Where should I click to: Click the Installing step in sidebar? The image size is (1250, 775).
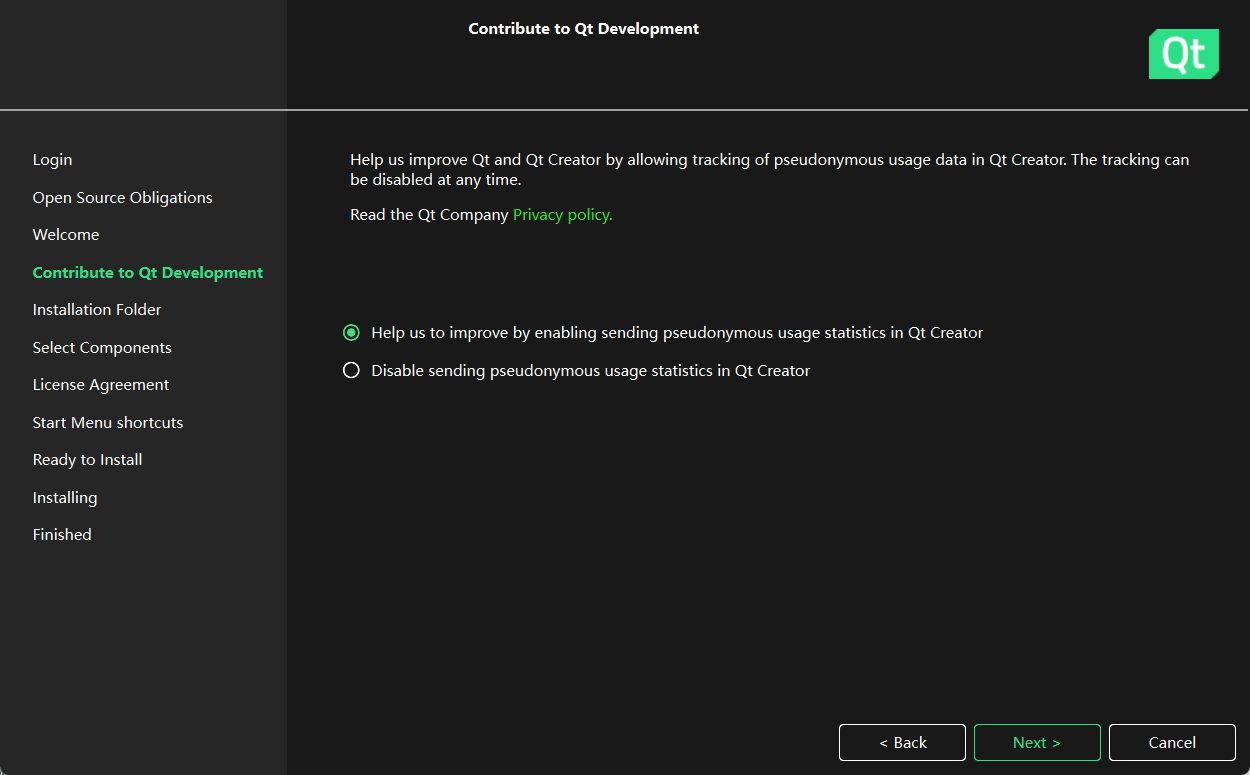coord(65,498)
